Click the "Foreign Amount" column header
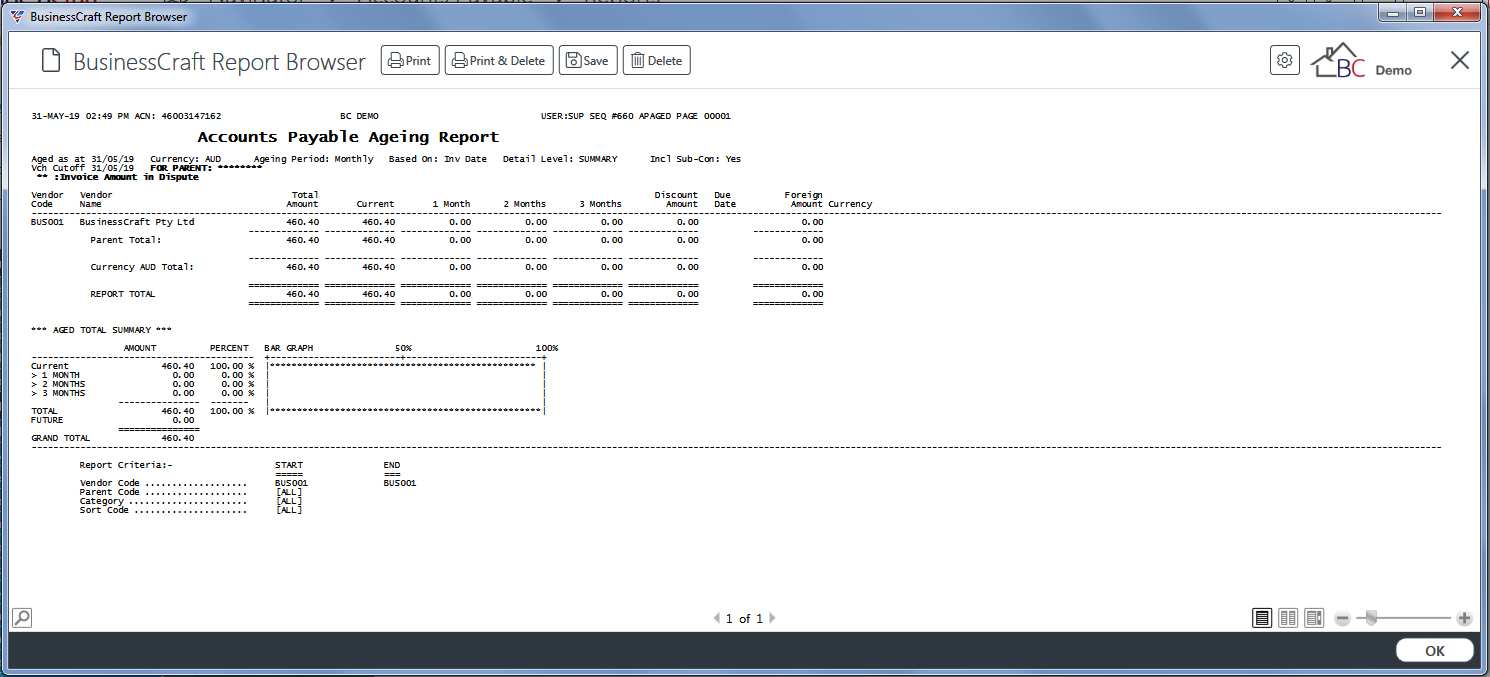This screenshot has height=677, width=1490. (x=804, y=200)
